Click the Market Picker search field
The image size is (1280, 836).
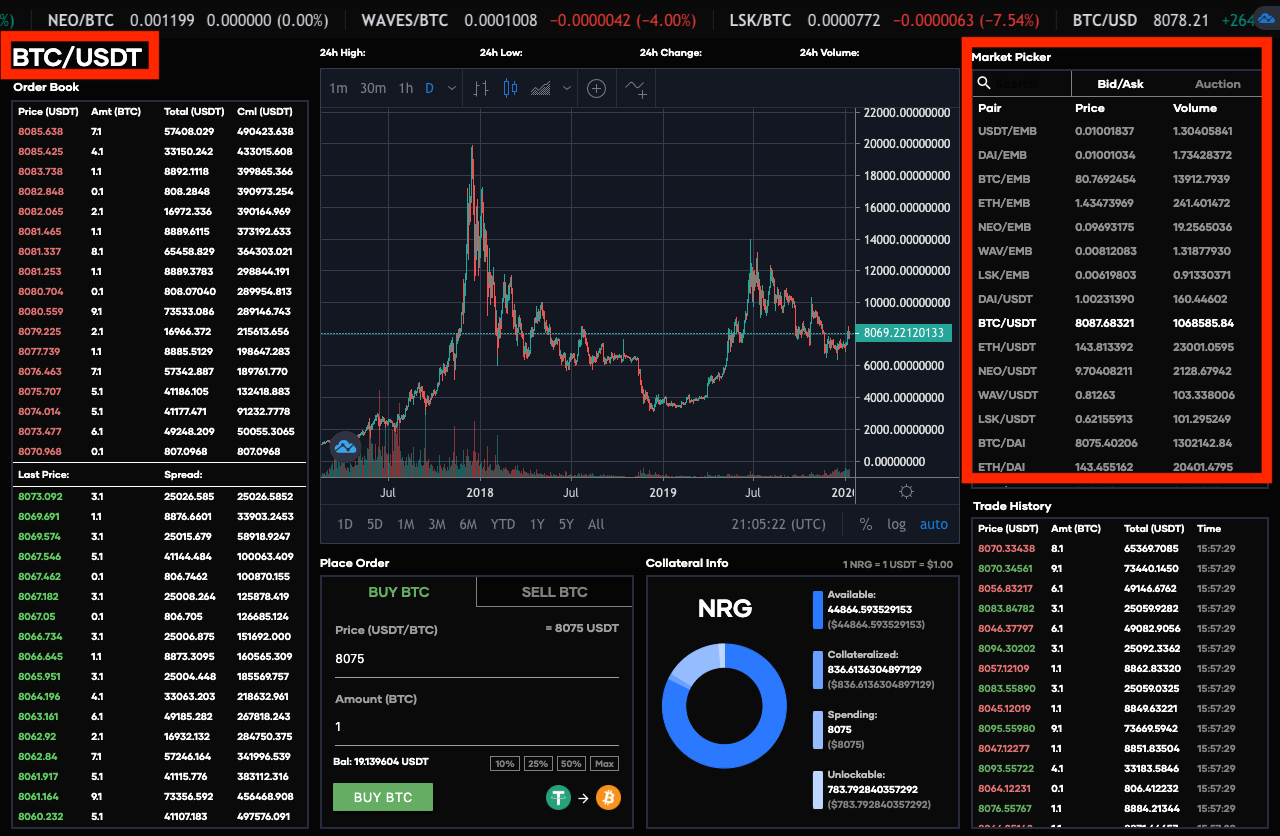click(1030, 84)
